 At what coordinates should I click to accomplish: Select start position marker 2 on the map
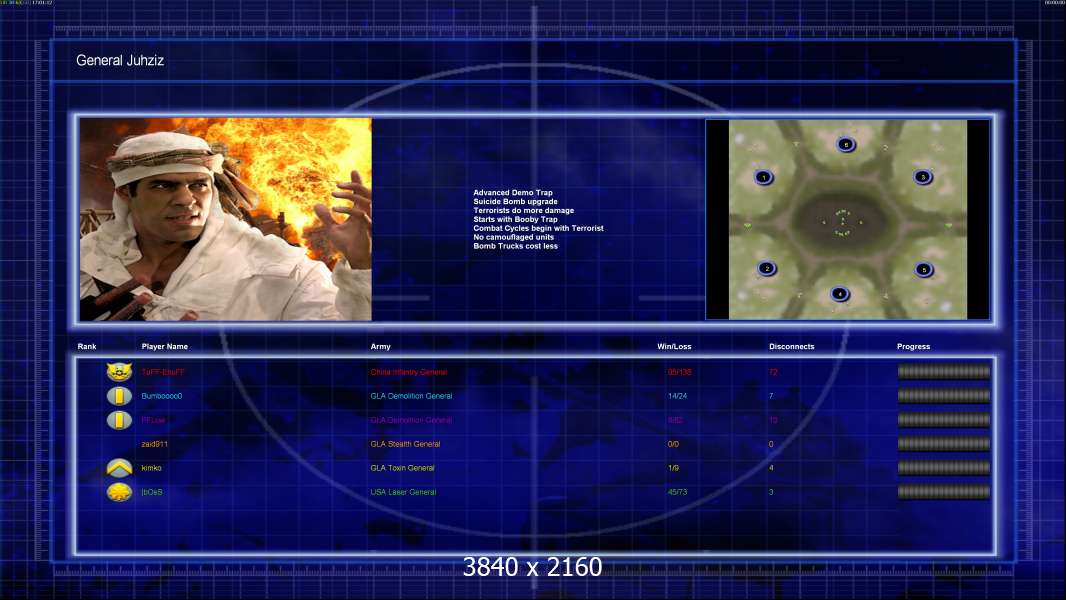[x=767, y=268]
